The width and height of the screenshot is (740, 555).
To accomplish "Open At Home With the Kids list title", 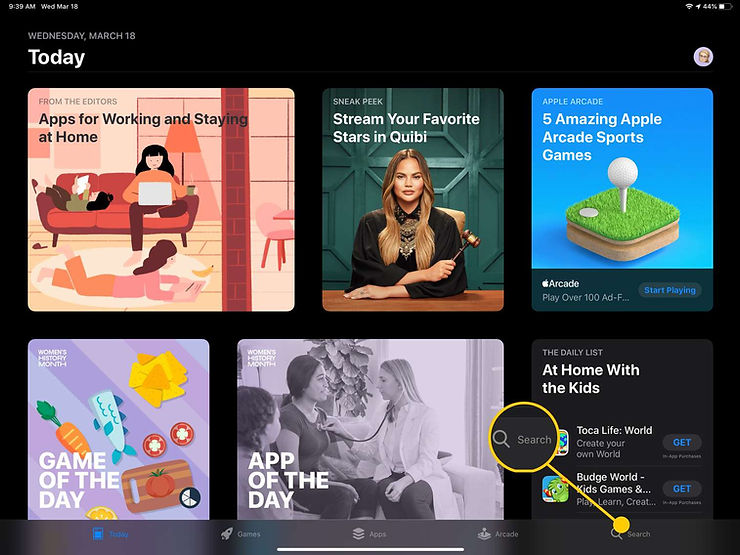I will [x=591, y=378].
